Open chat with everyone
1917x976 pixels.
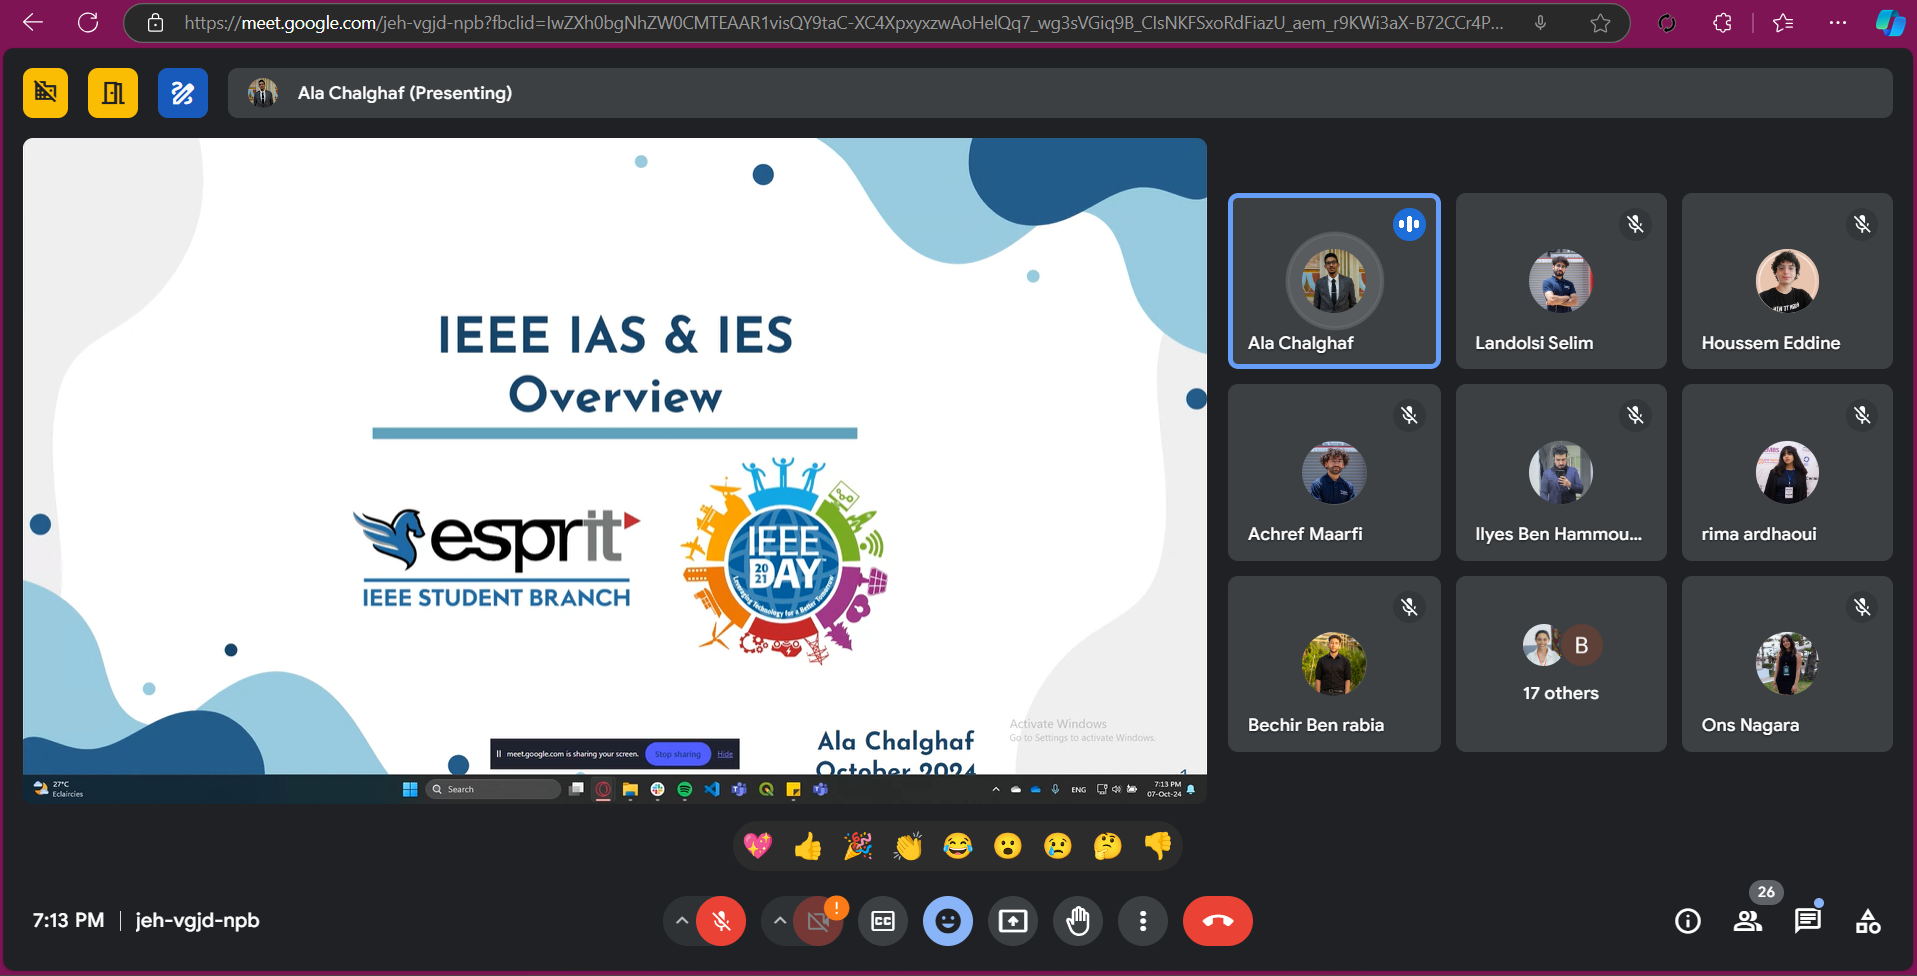(x=1808, y=921)
